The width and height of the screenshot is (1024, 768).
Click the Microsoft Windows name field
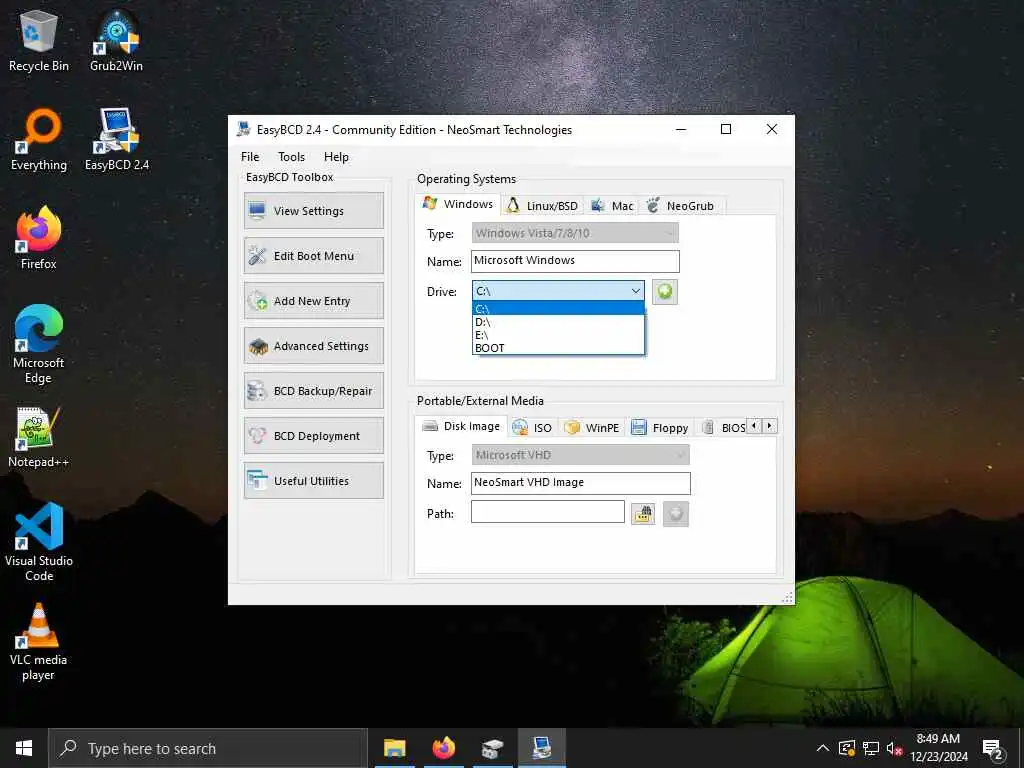pos(575,261)
